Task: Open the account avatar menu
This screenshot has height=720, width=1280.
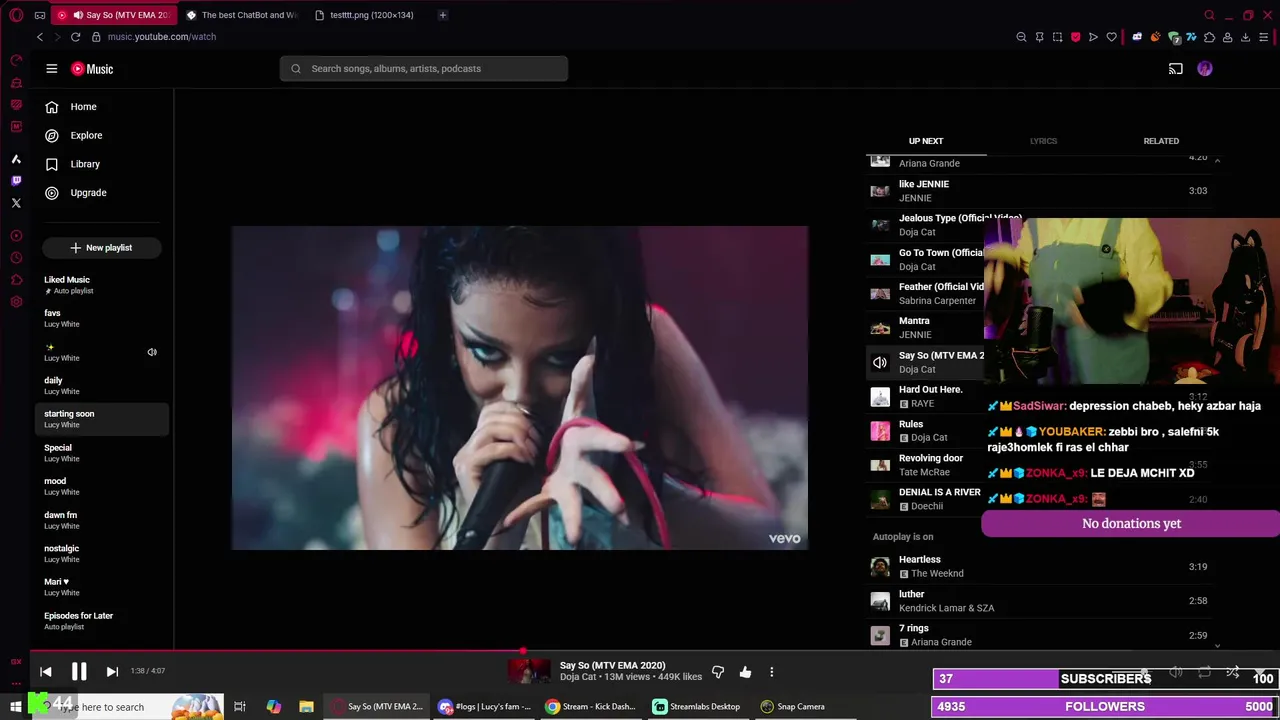Action: 1205,69
